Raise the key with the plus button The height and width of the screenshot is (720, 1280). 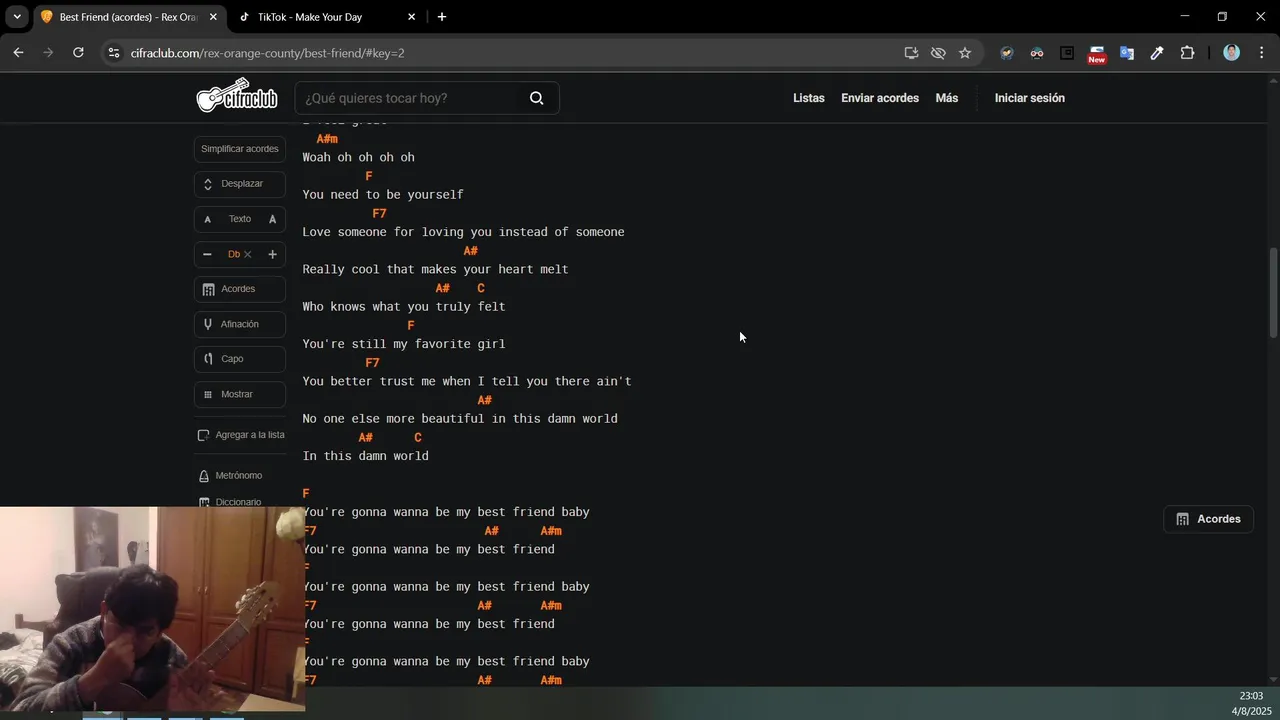(272, 254)
